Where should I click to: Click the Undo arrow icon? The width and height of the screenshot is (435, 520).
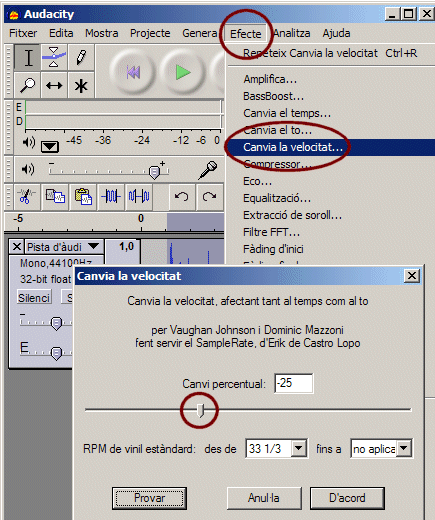(182, 197)
